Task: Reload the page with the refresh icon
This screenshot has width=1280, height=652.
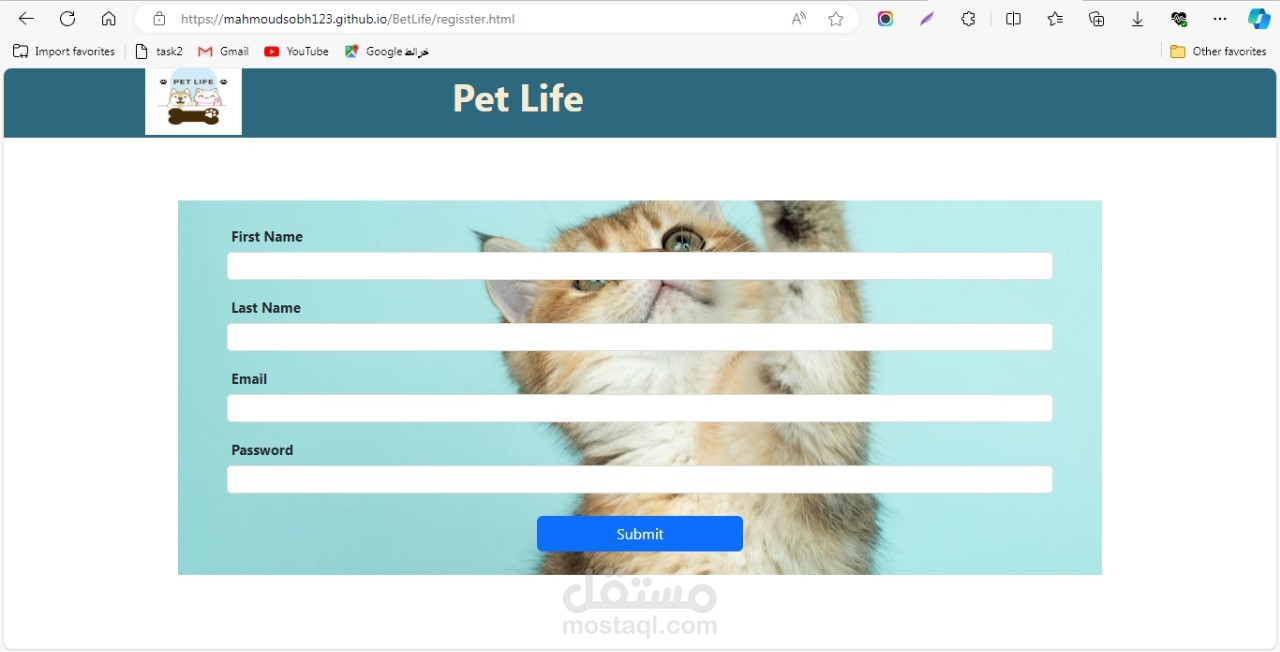Action: tap(68, 19)
